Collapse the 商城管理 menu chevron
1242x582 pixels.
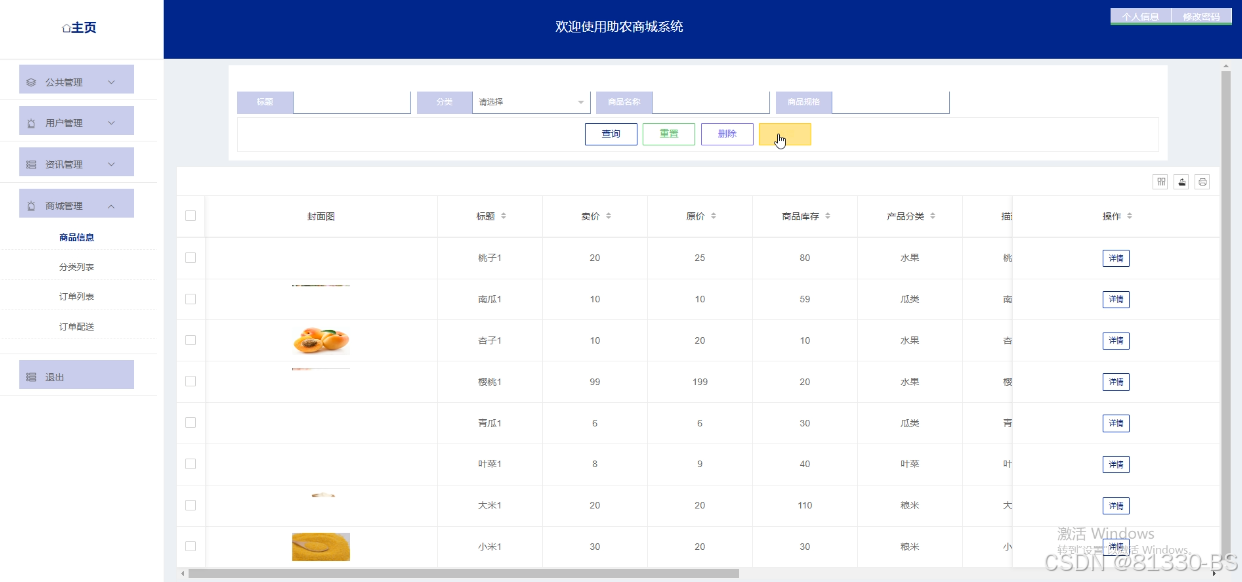point(111,206)
